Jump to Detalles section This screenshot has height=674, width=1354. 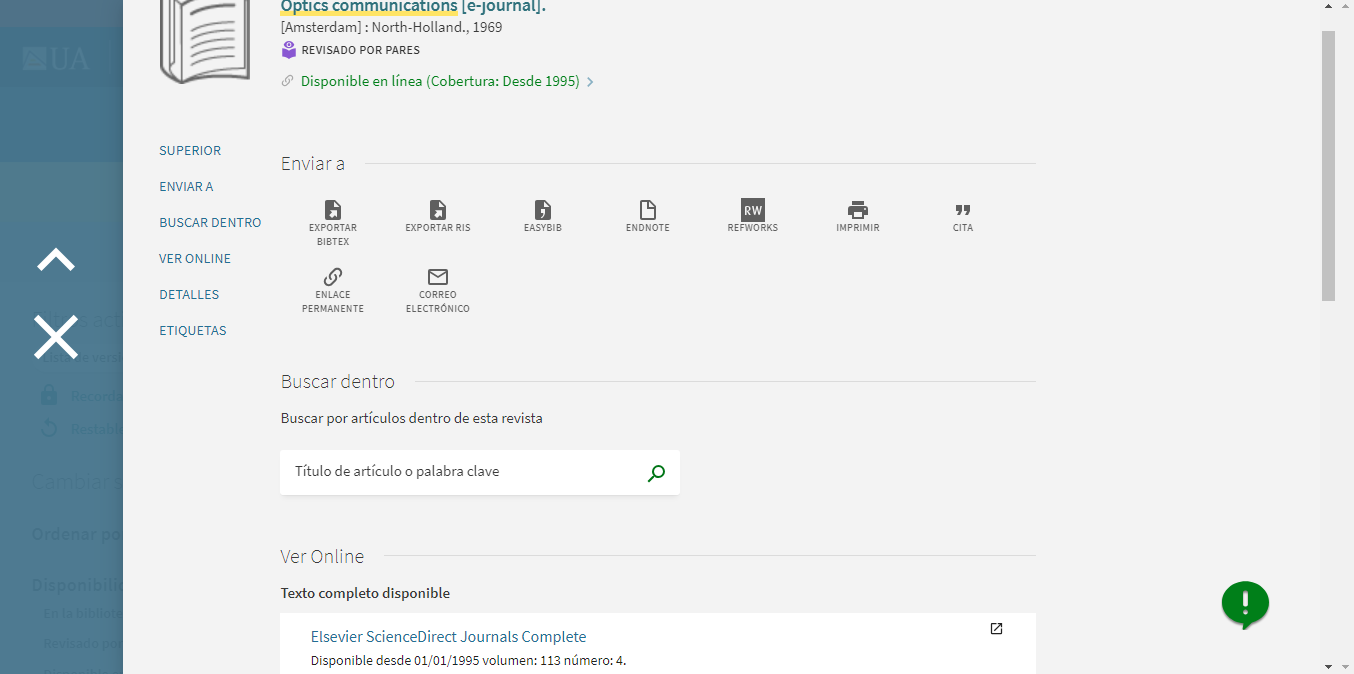(189, 295)
